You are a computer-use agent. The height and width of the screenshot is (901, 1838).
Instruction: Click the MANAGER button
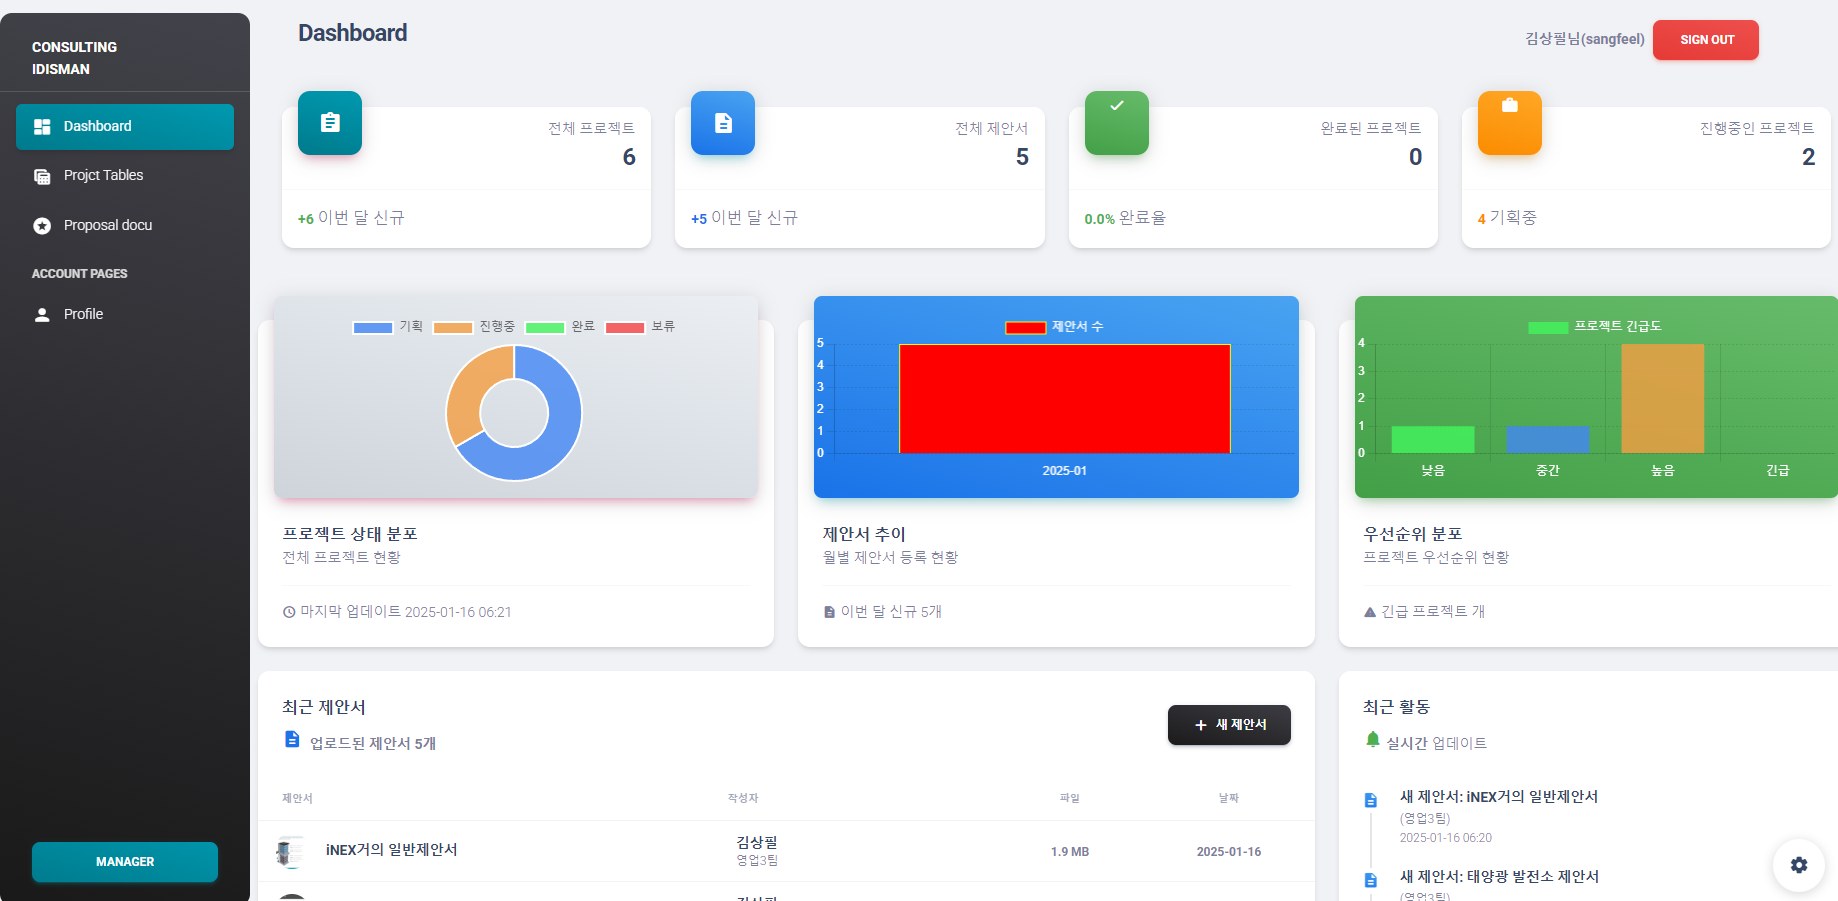pos(125,862)
